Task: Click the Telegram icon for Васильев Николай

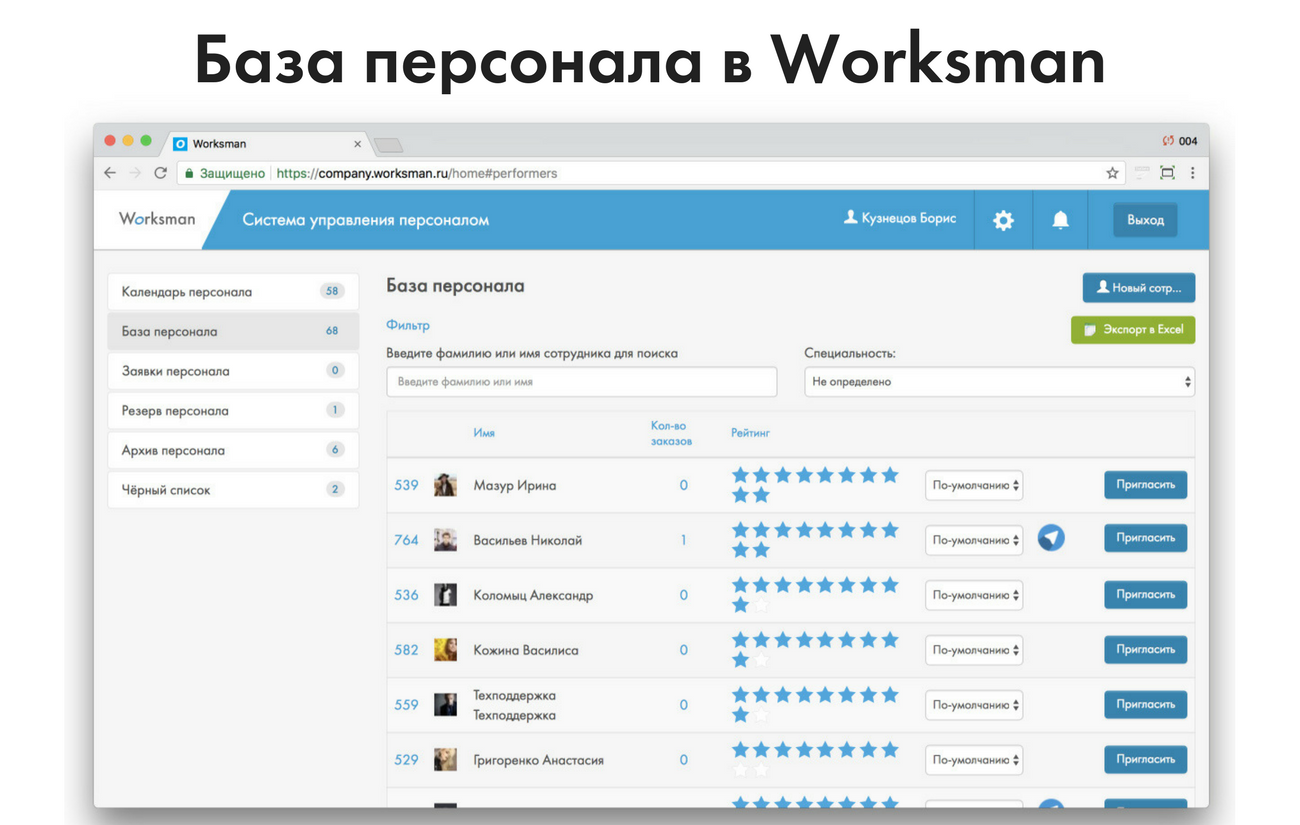Action: [1050, 539]
